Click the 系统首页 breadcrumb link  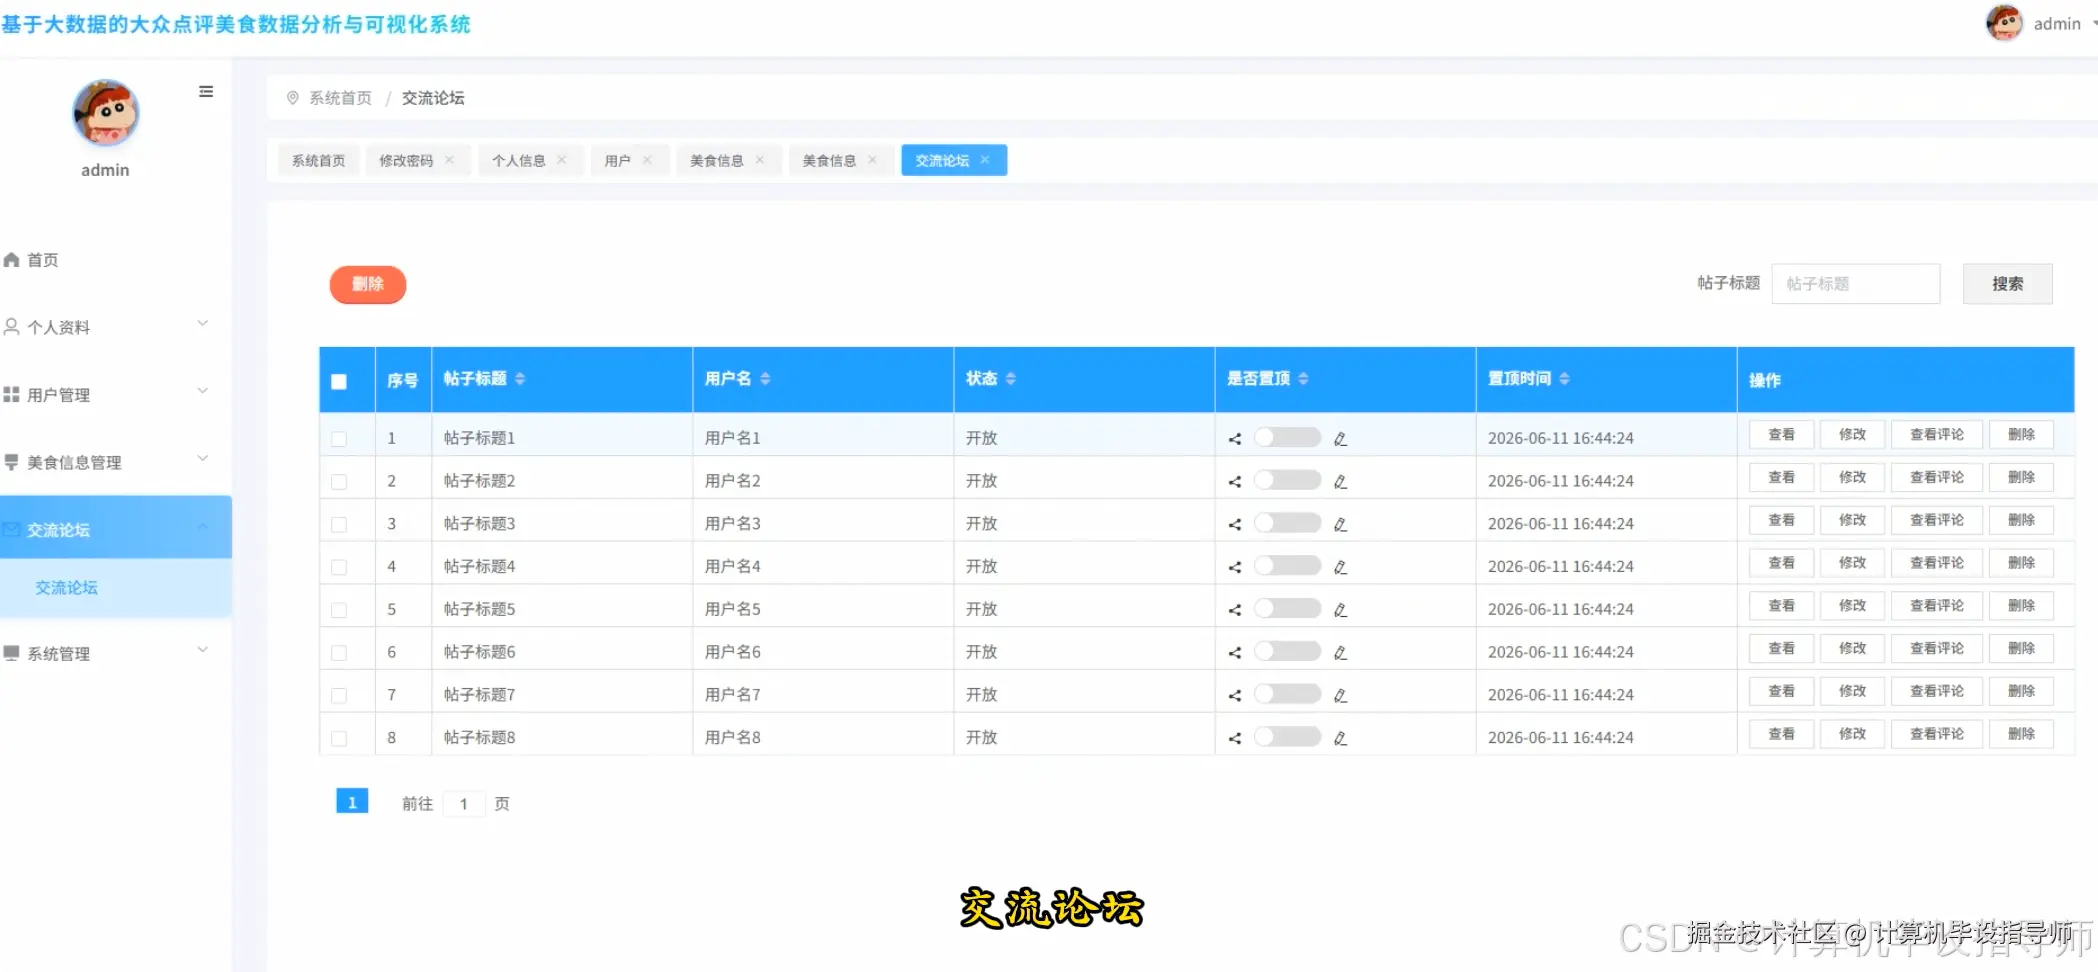click(340, 98)
